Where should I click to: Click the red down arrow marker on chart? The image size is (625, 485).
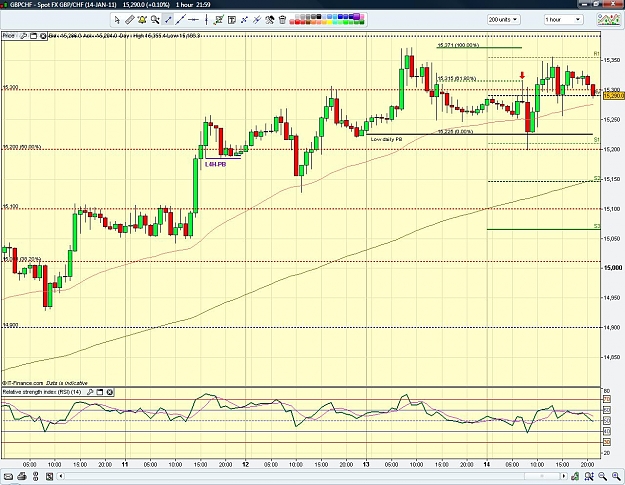(x=522, y=75)
